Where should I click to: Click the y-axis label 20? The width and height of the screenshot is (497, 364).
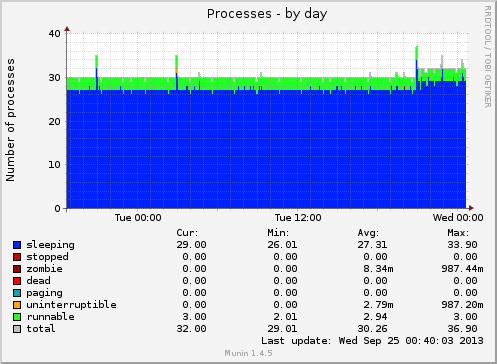point(55,122)
